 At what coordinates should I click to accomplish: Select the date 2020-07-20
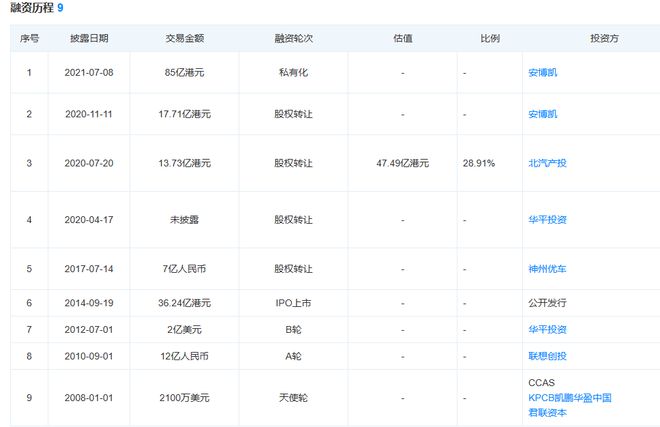[x=89, y=163]
